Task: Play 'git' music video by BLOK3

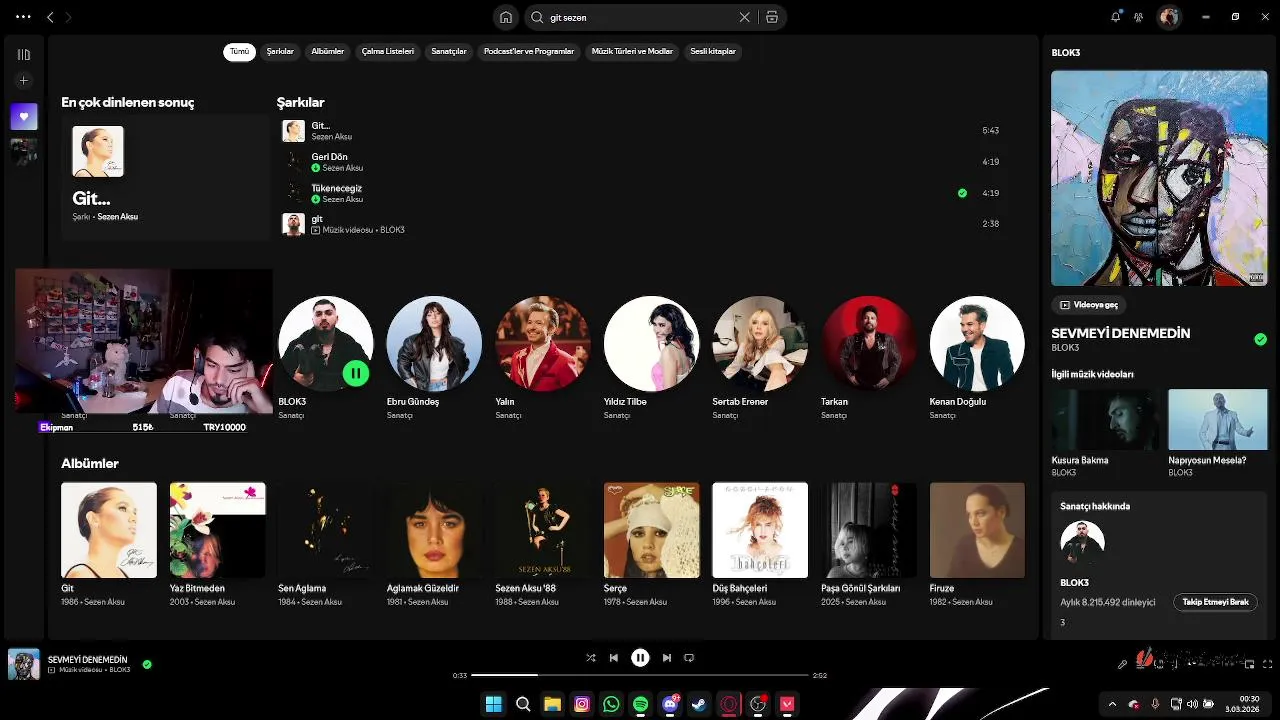Action: pyautogui.click(x=640, y=224)
